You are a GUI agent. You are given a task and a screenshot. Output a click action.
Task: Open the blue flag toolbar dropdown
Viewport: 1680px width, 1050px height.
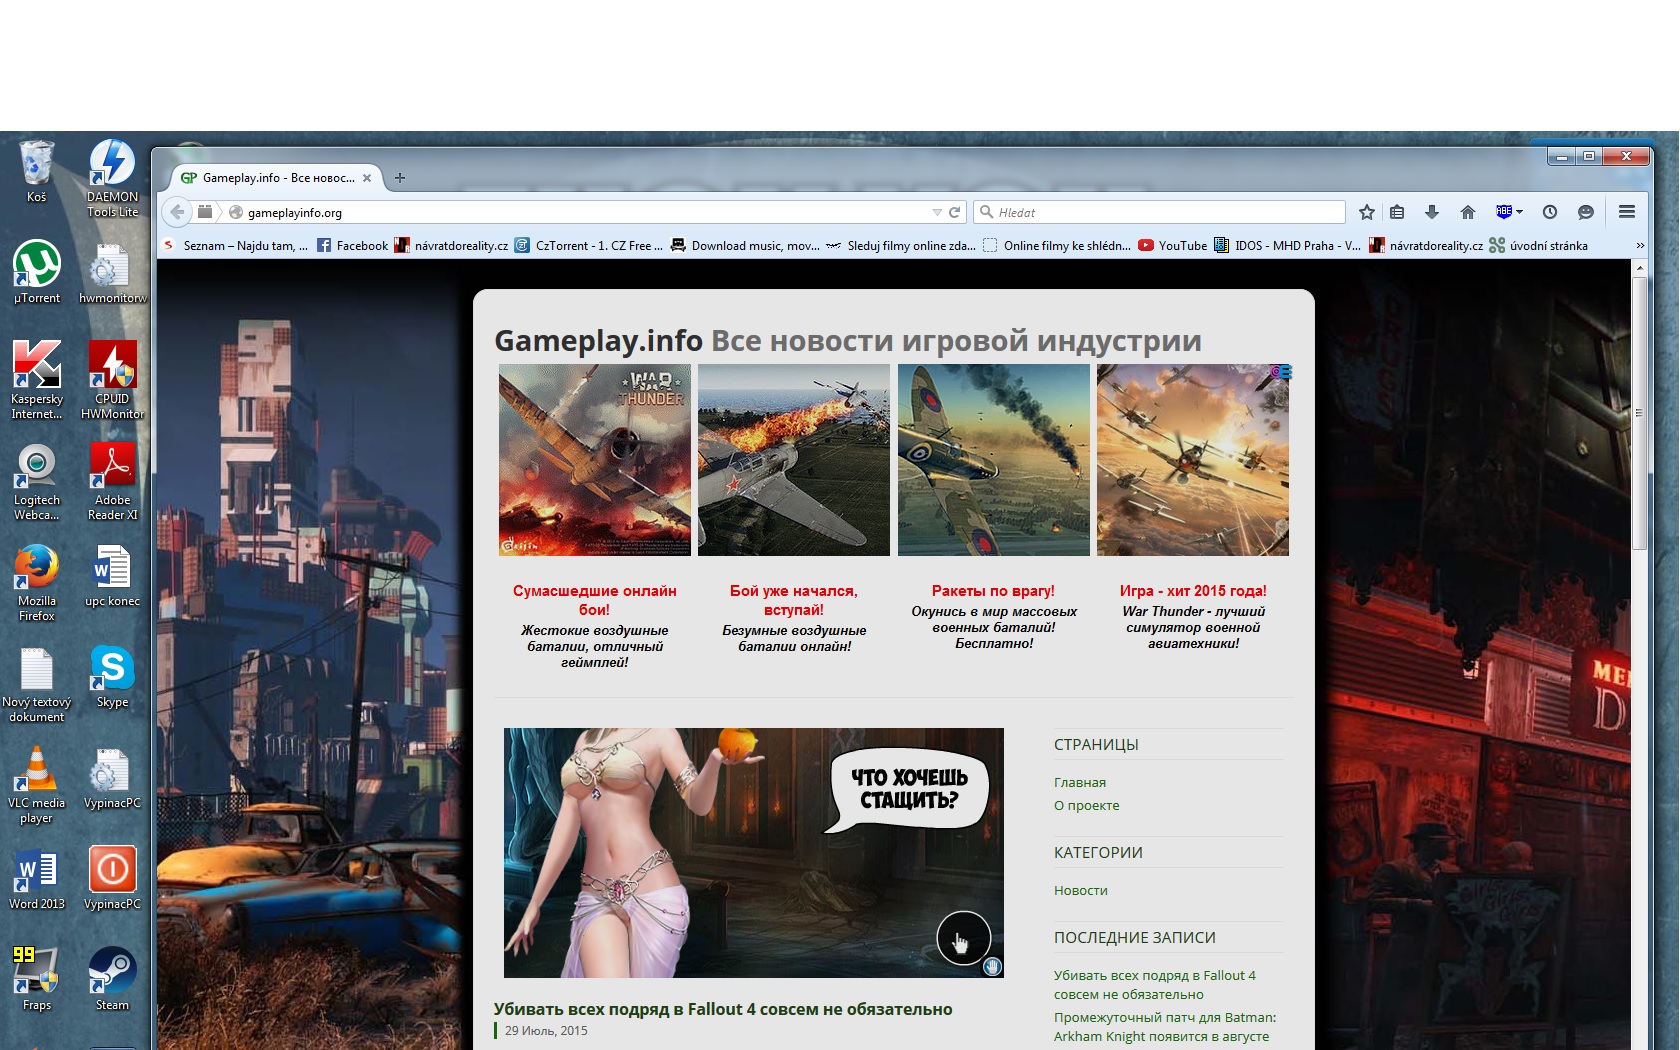point(1509,212)
